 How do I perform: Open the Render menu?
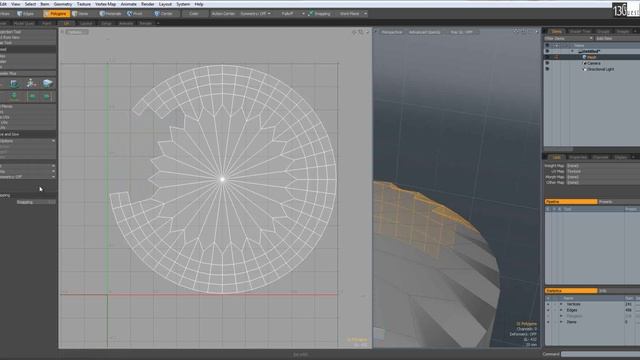coord(147,4)
